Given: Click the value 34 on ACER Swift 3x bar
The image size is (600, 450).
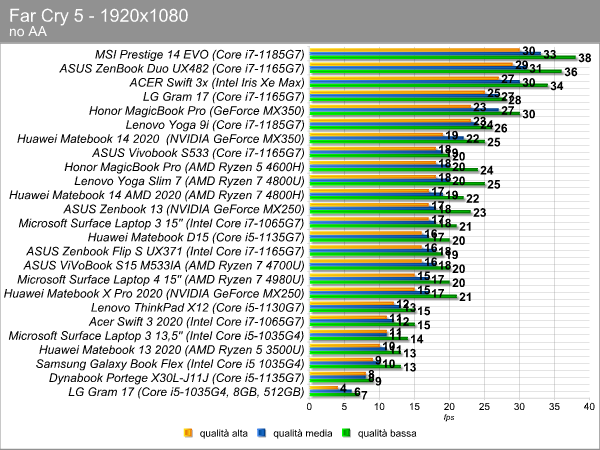Looking at the screenshot, I should click(557, 86).
